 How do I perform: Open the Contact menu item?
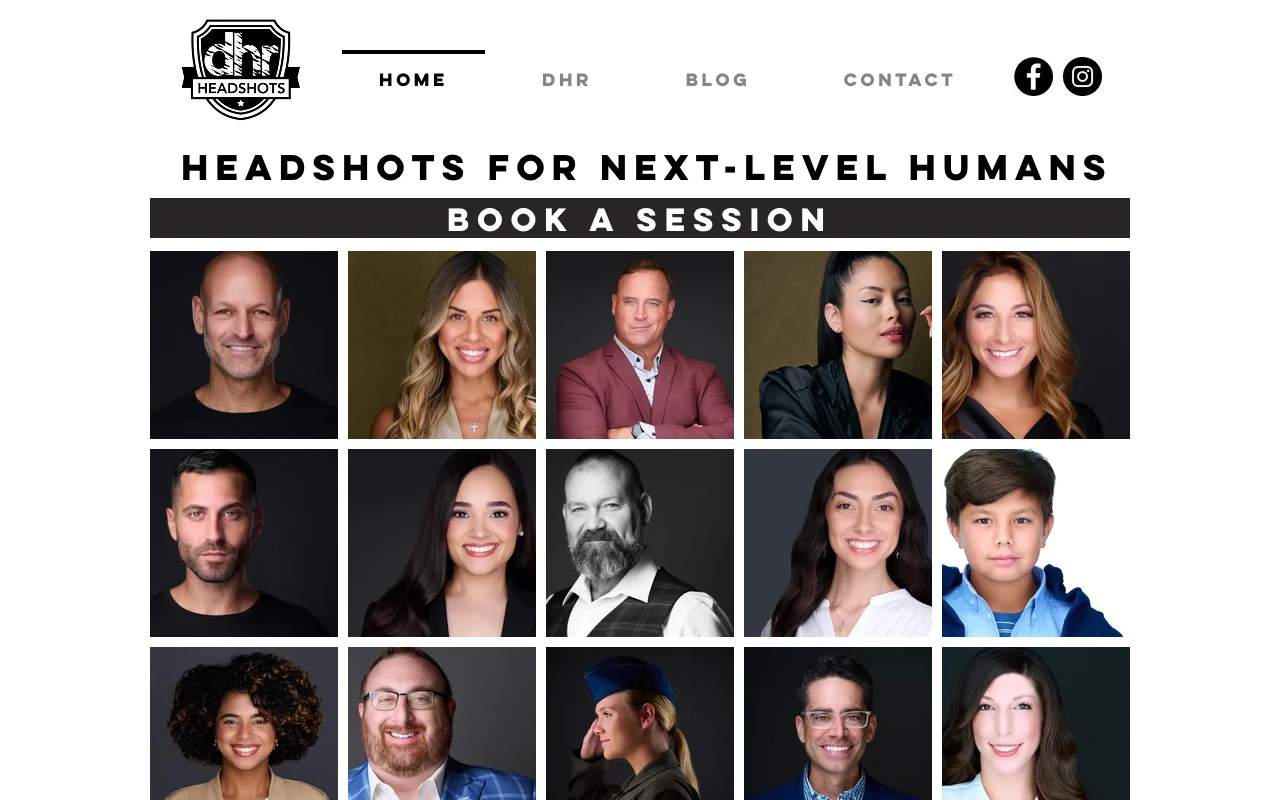click(899, 79)
